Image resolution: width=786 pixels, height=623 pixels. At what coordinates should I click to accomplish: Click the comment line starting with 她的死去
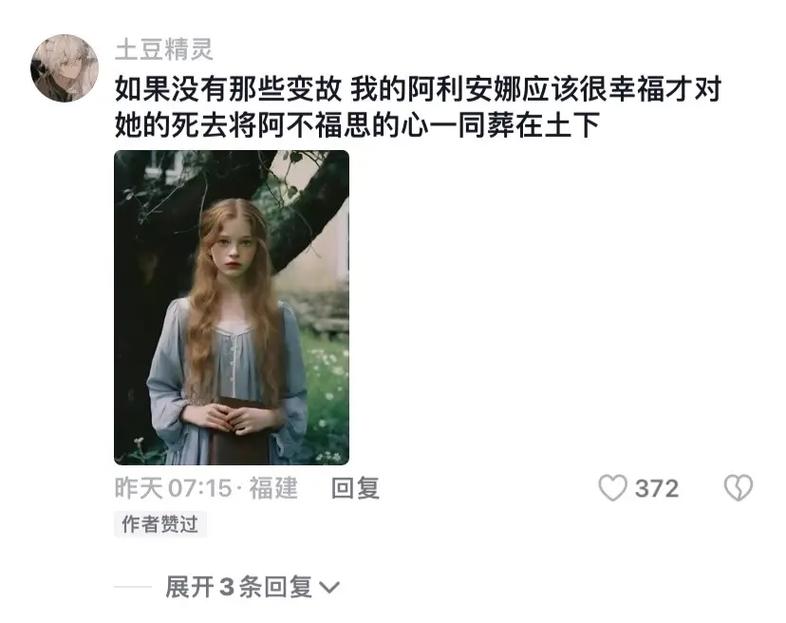[357, 125]
